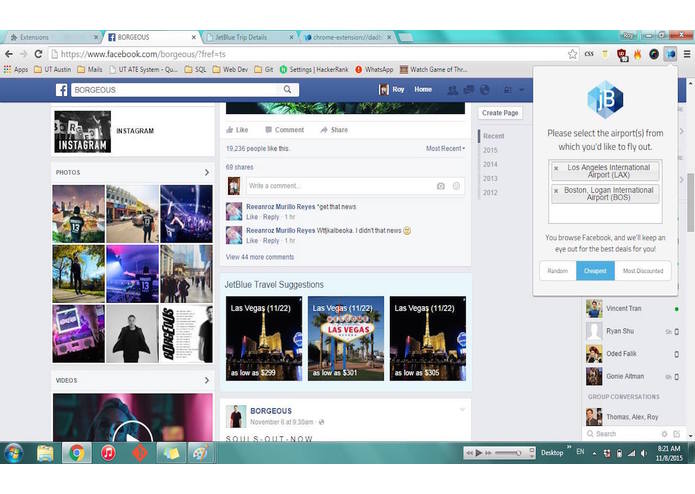Bookmark this page with the star icon
Image resolution: width=695 pixels, height=494 pixels.
[572, 54]
